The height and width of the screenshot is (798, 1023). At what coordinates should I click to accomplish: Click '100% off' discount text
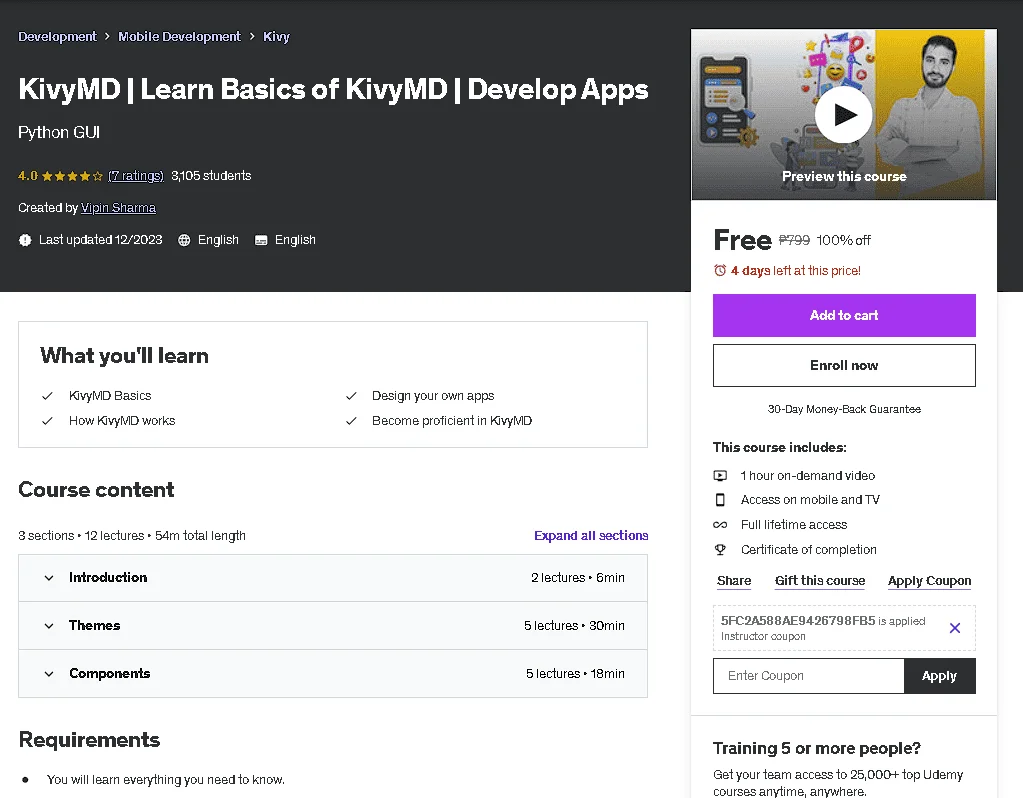[x=844, y=240]
